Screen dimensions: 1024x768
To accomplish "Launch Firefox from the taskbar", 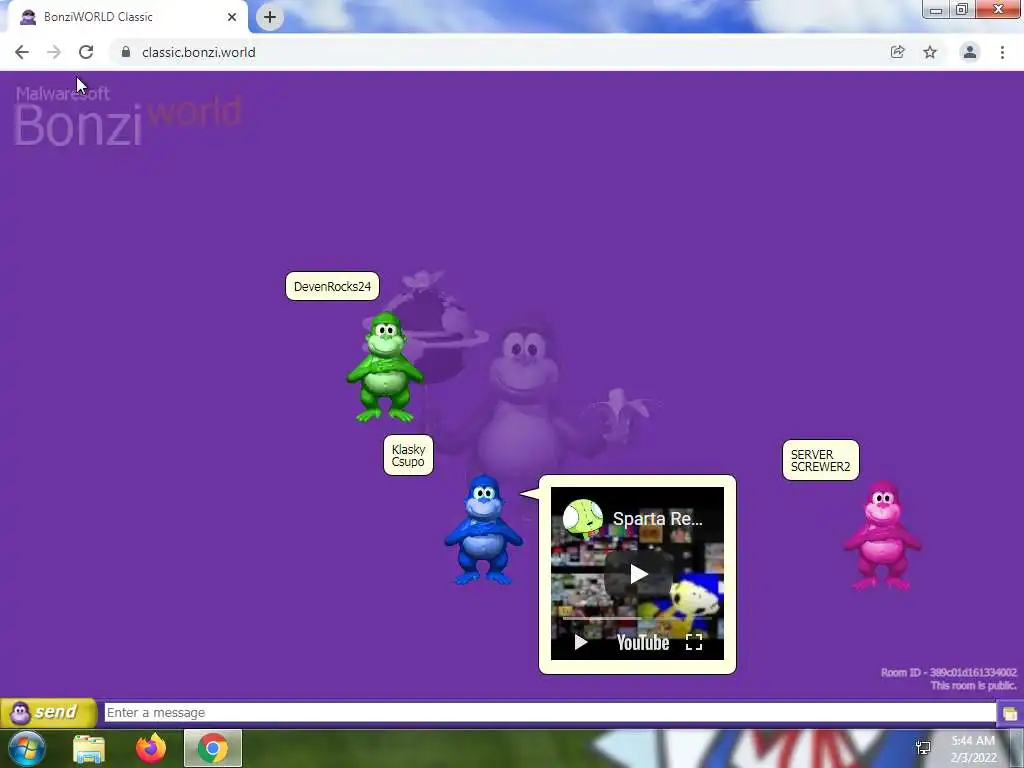I will coord(151,748).
